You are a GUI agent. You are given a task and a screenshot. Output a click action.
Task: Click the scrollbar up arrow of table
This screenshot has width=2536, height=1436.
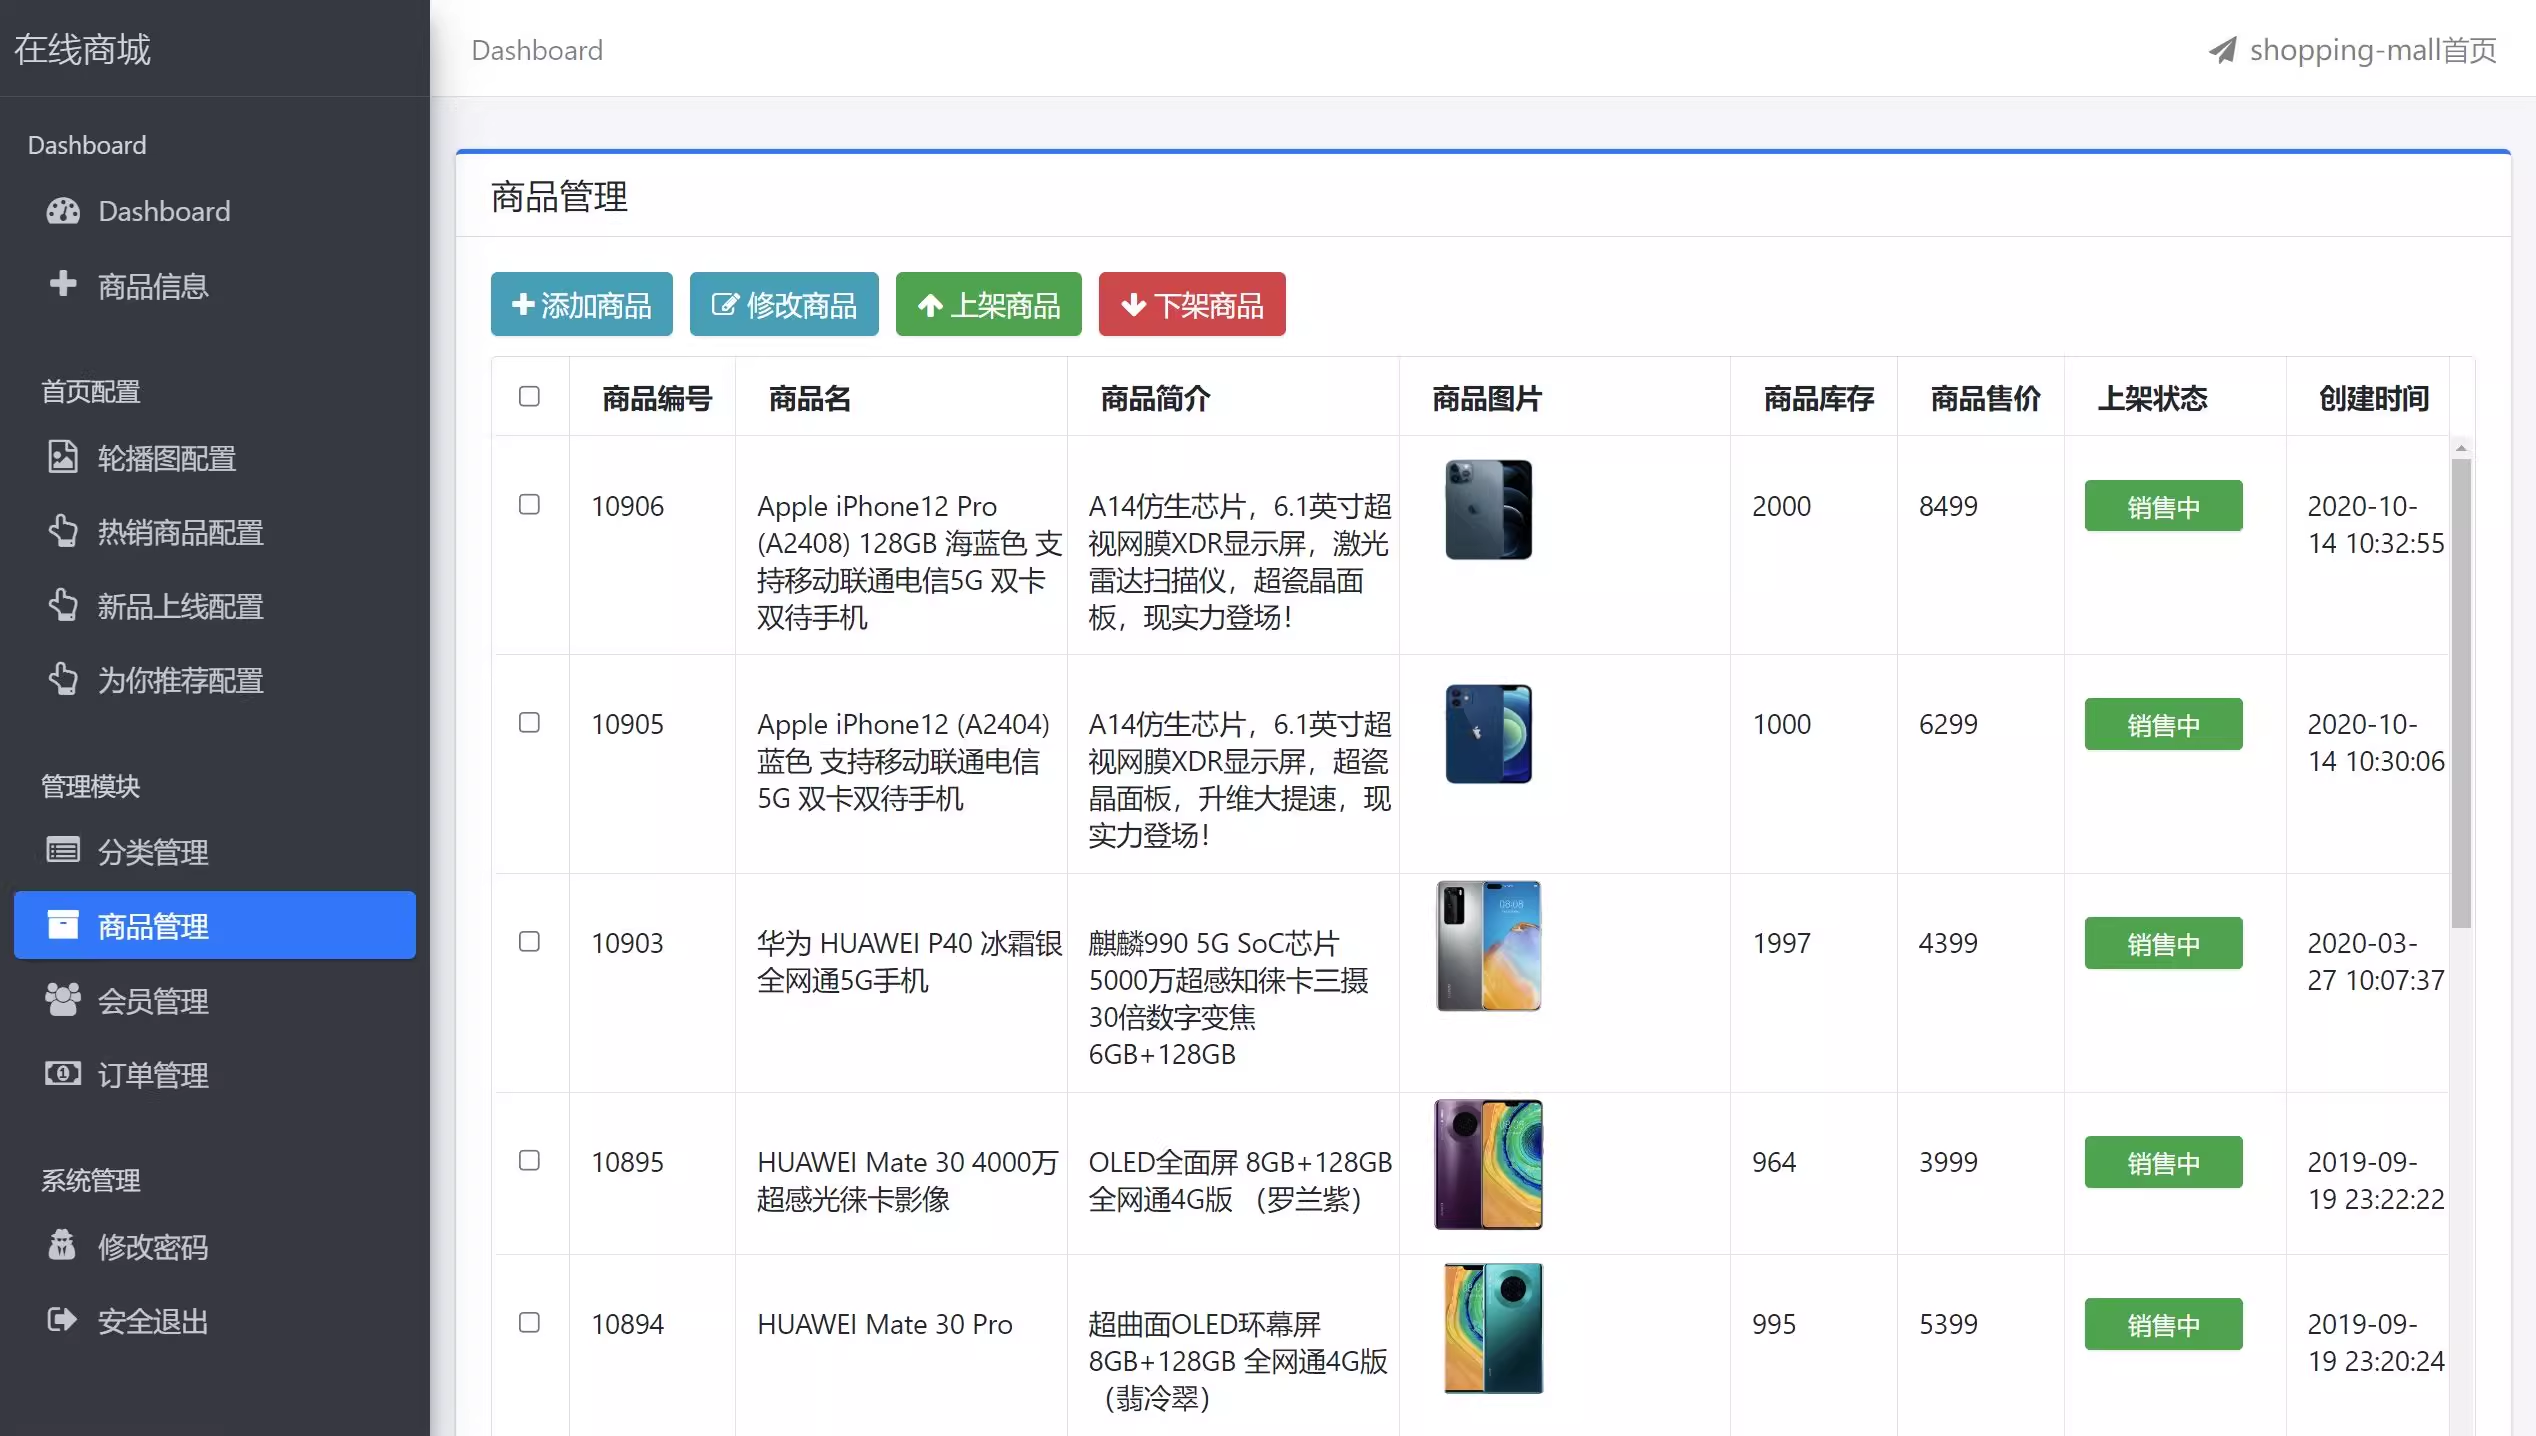[2461, 447]
